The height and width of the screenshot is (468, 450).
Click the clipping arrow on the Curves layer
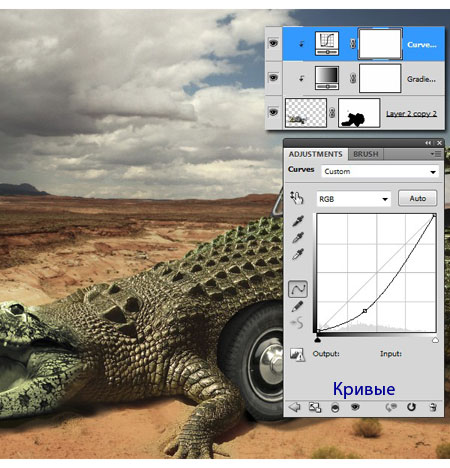coord(302,44)
